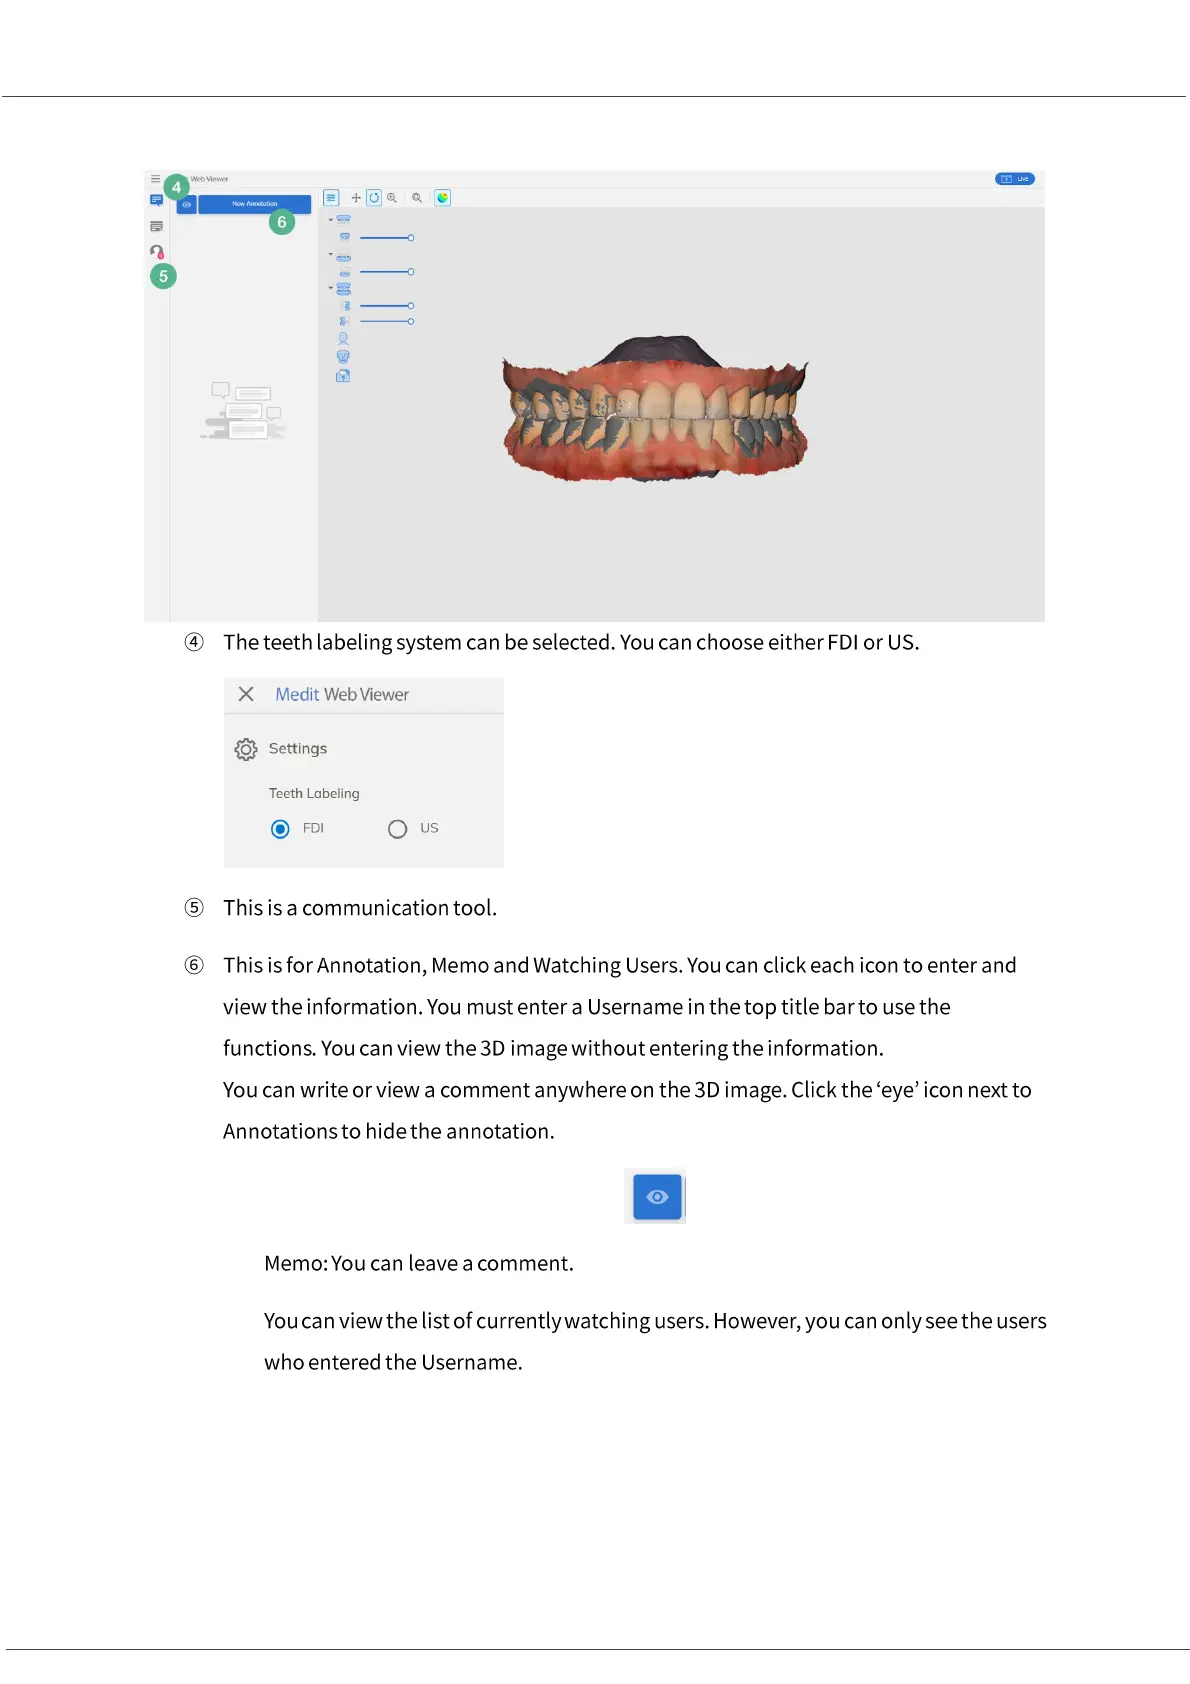Click the zoom fit magnifier icon
Image resolution: width=1190 pixels, height=1684 pixels.
point(417,198)
